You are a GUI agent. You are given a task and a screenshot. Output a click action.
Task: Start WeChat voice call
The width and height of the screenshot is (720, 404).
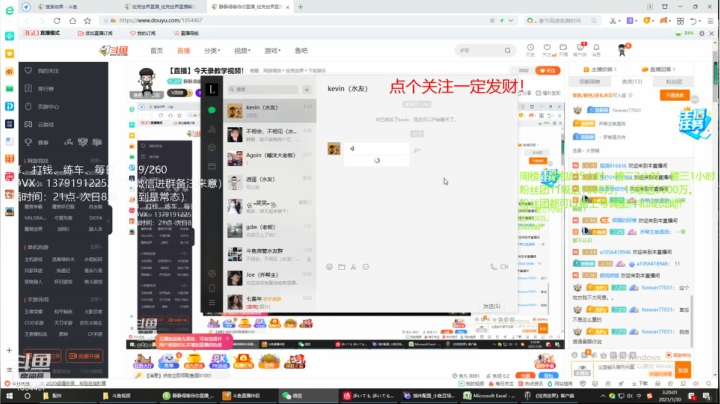tap(493, 267)
